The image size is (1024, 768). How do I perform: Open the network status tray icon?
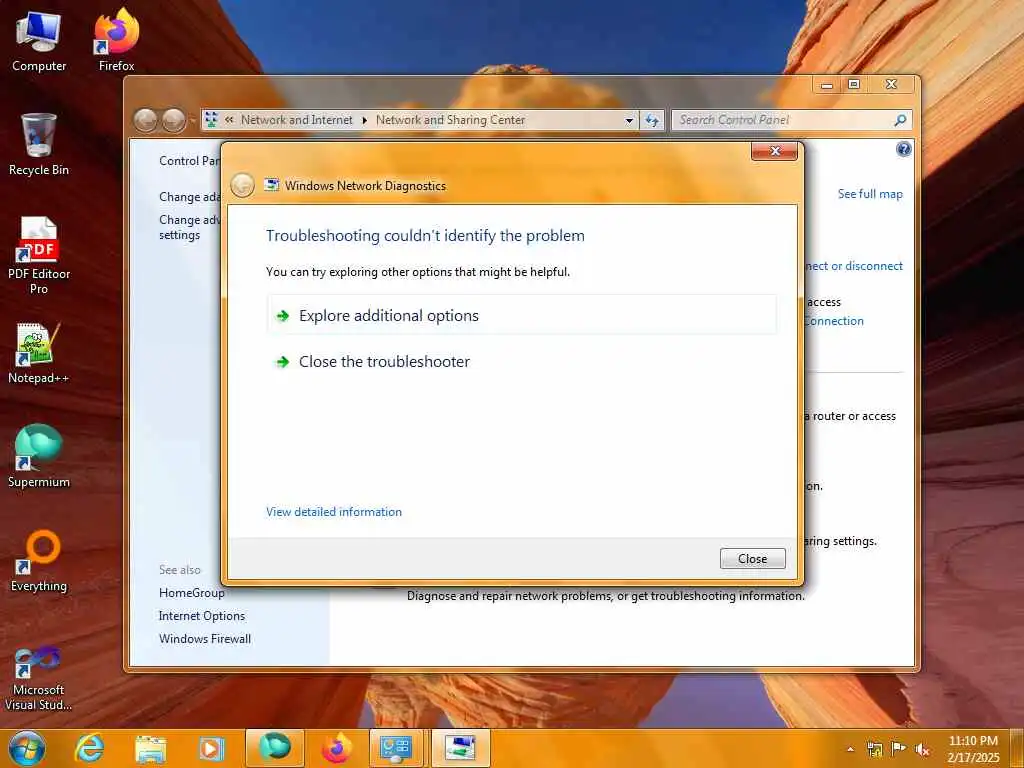coord(874,749)
